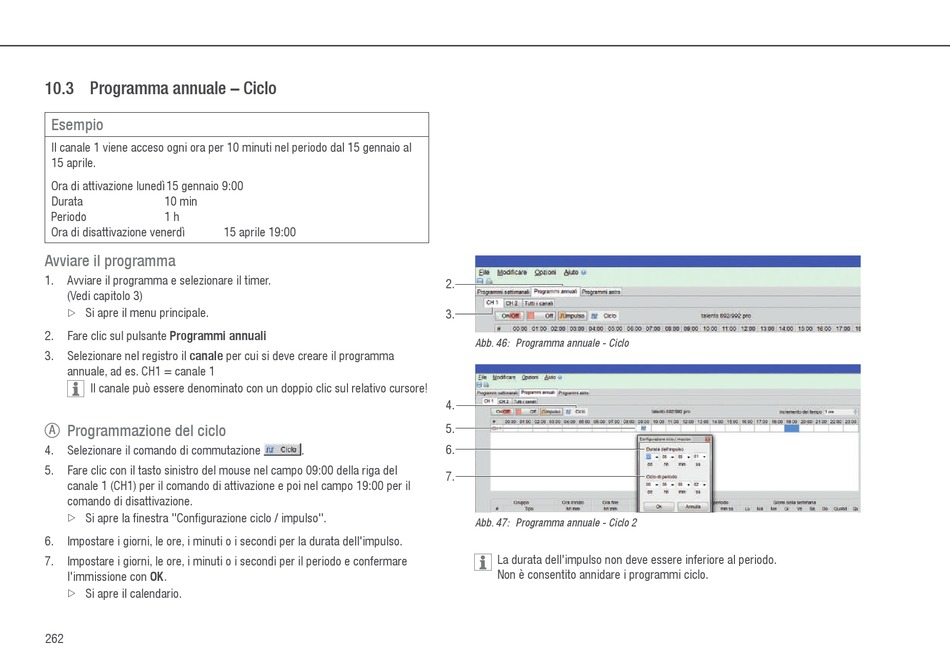The width and height of the screenshot is (950, 670).
Task: Select the CH 1 channel tab in Abb. 47
Action: pyautogui.click(x=488, y=401)
